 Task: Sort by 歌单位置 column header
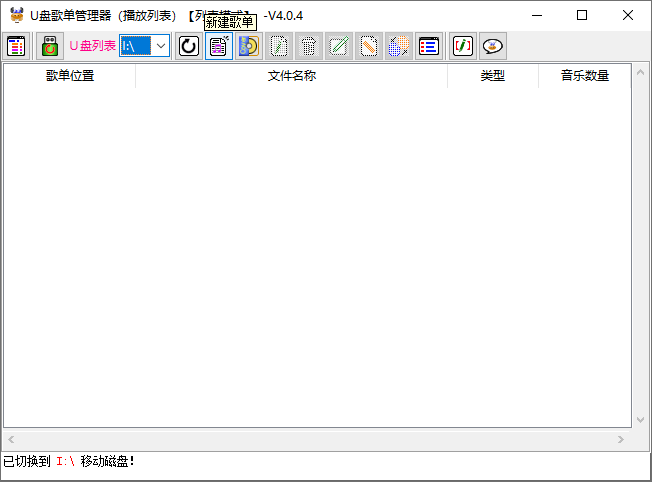pyautogui.click(x=70, y=76)
